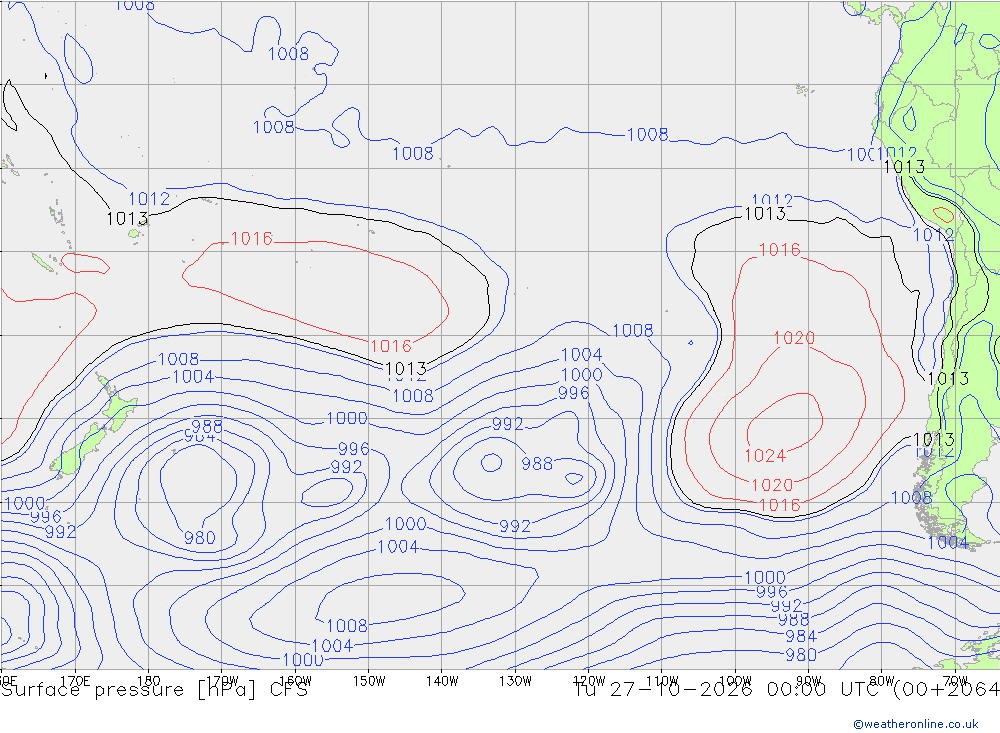Click the 70W longitude label
This screenshot has height=733, width=1000.
955,681
